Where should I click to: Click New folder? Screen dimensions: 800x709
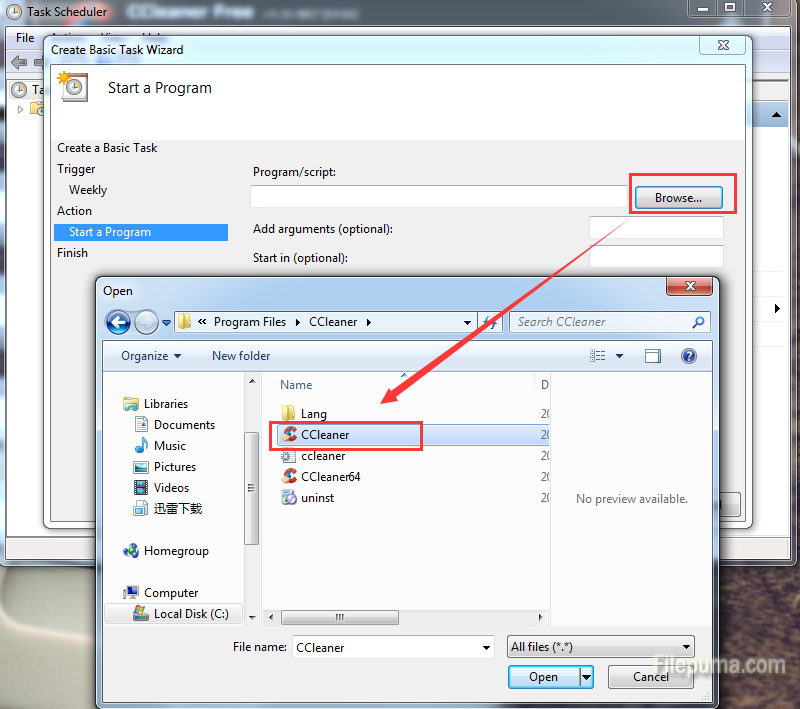click(x=241, y=356)
